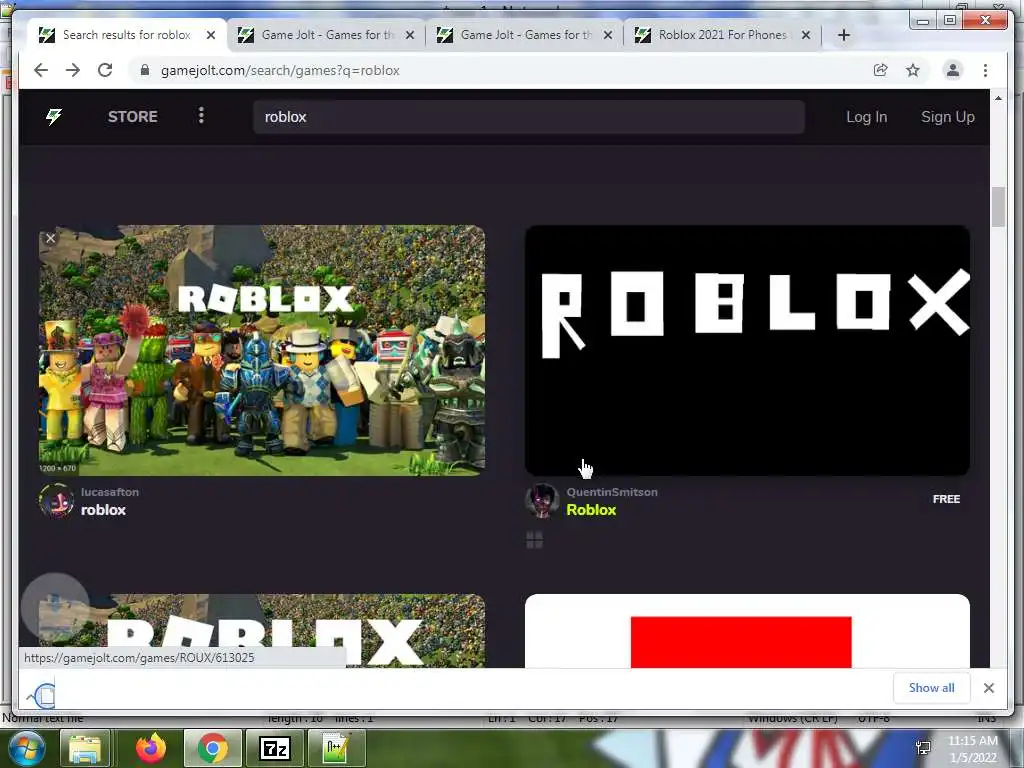Image resolution: width=1024 pixels, height=768 pixels.
Task: Click the browser forward arrow
Action: click(x=72, y=70)
